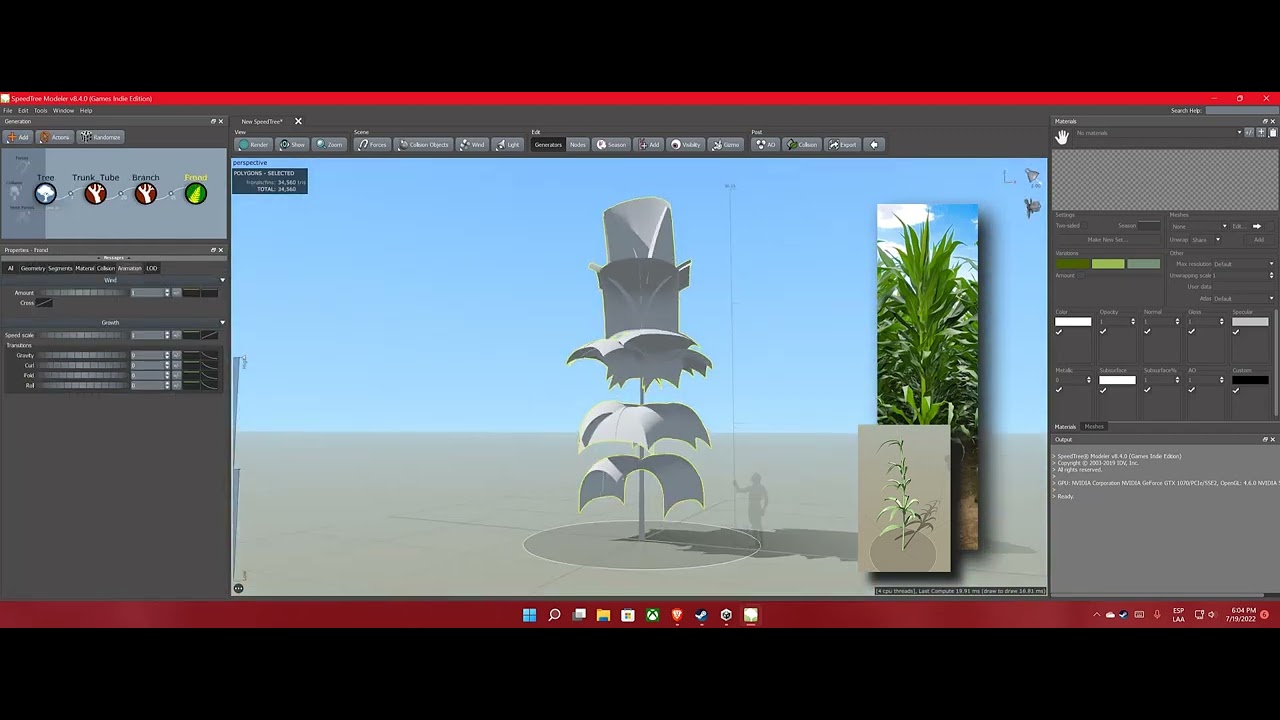Adjust the Wind Amount slider
The width and height of the screenshot is (1280, 720).
point(82,293)
